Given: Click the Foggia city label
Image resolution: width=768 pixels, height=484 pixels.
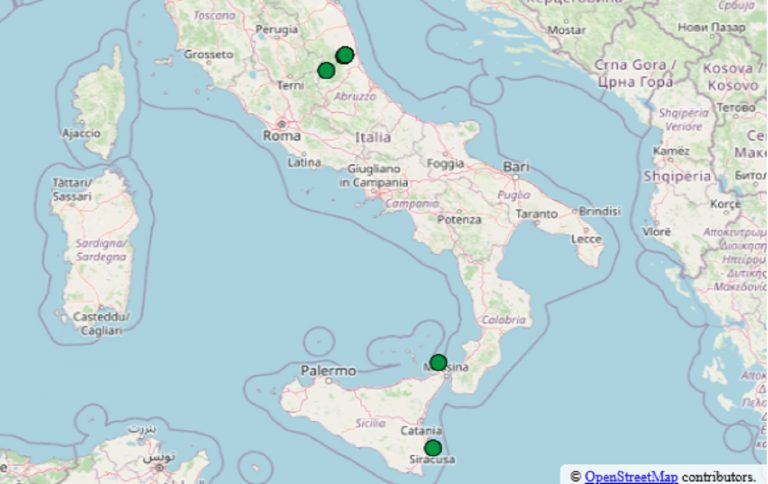Looking at the screenshot, I should (x=445, y=163).
